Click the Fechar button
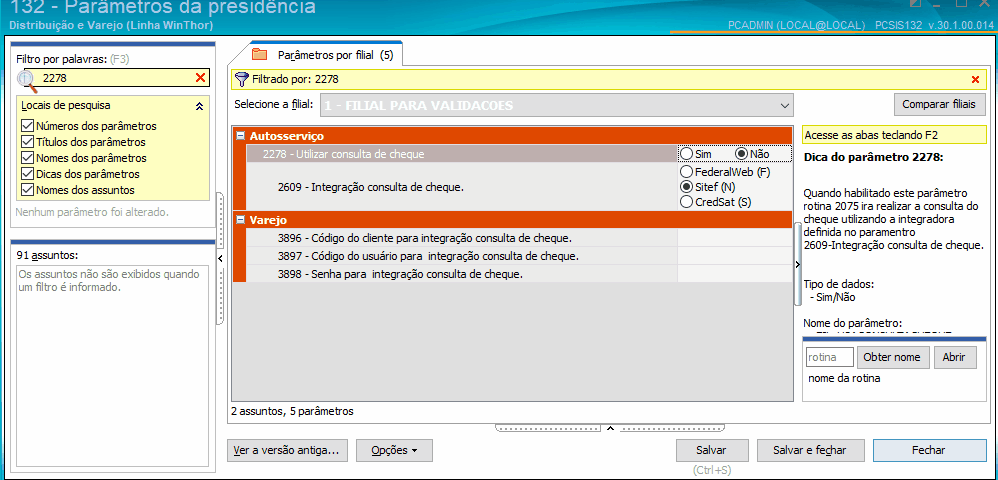The height and width of the screenshot is (480, 998). click(929, 450)
